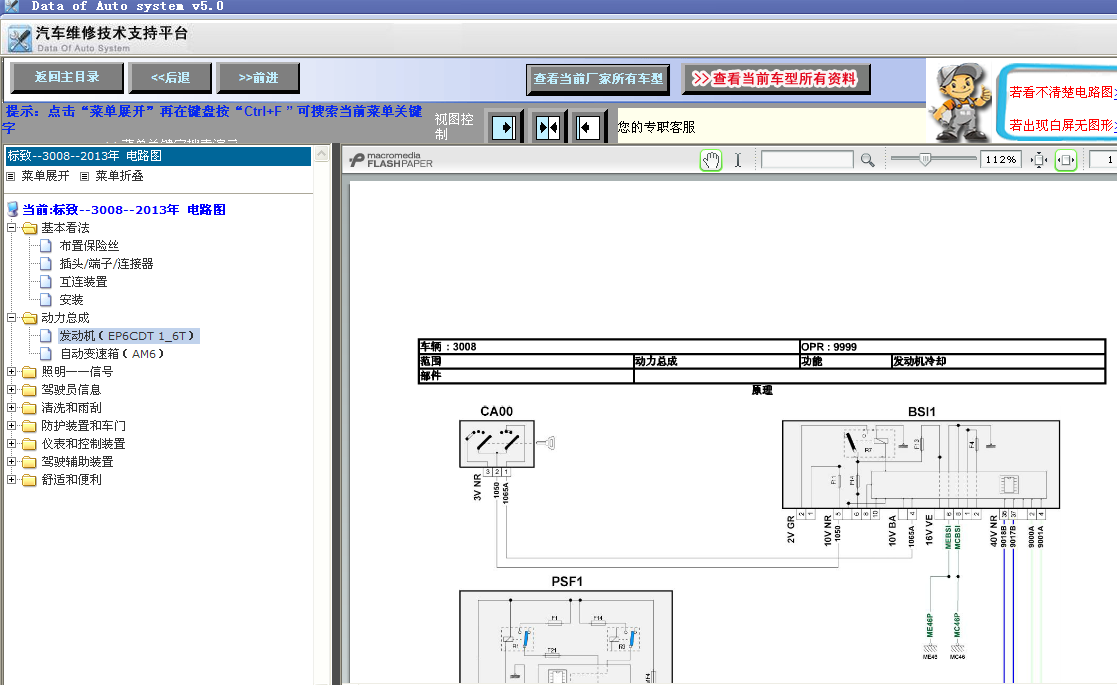Expand the 舒适和便利 tree folder

click(11, 479)
